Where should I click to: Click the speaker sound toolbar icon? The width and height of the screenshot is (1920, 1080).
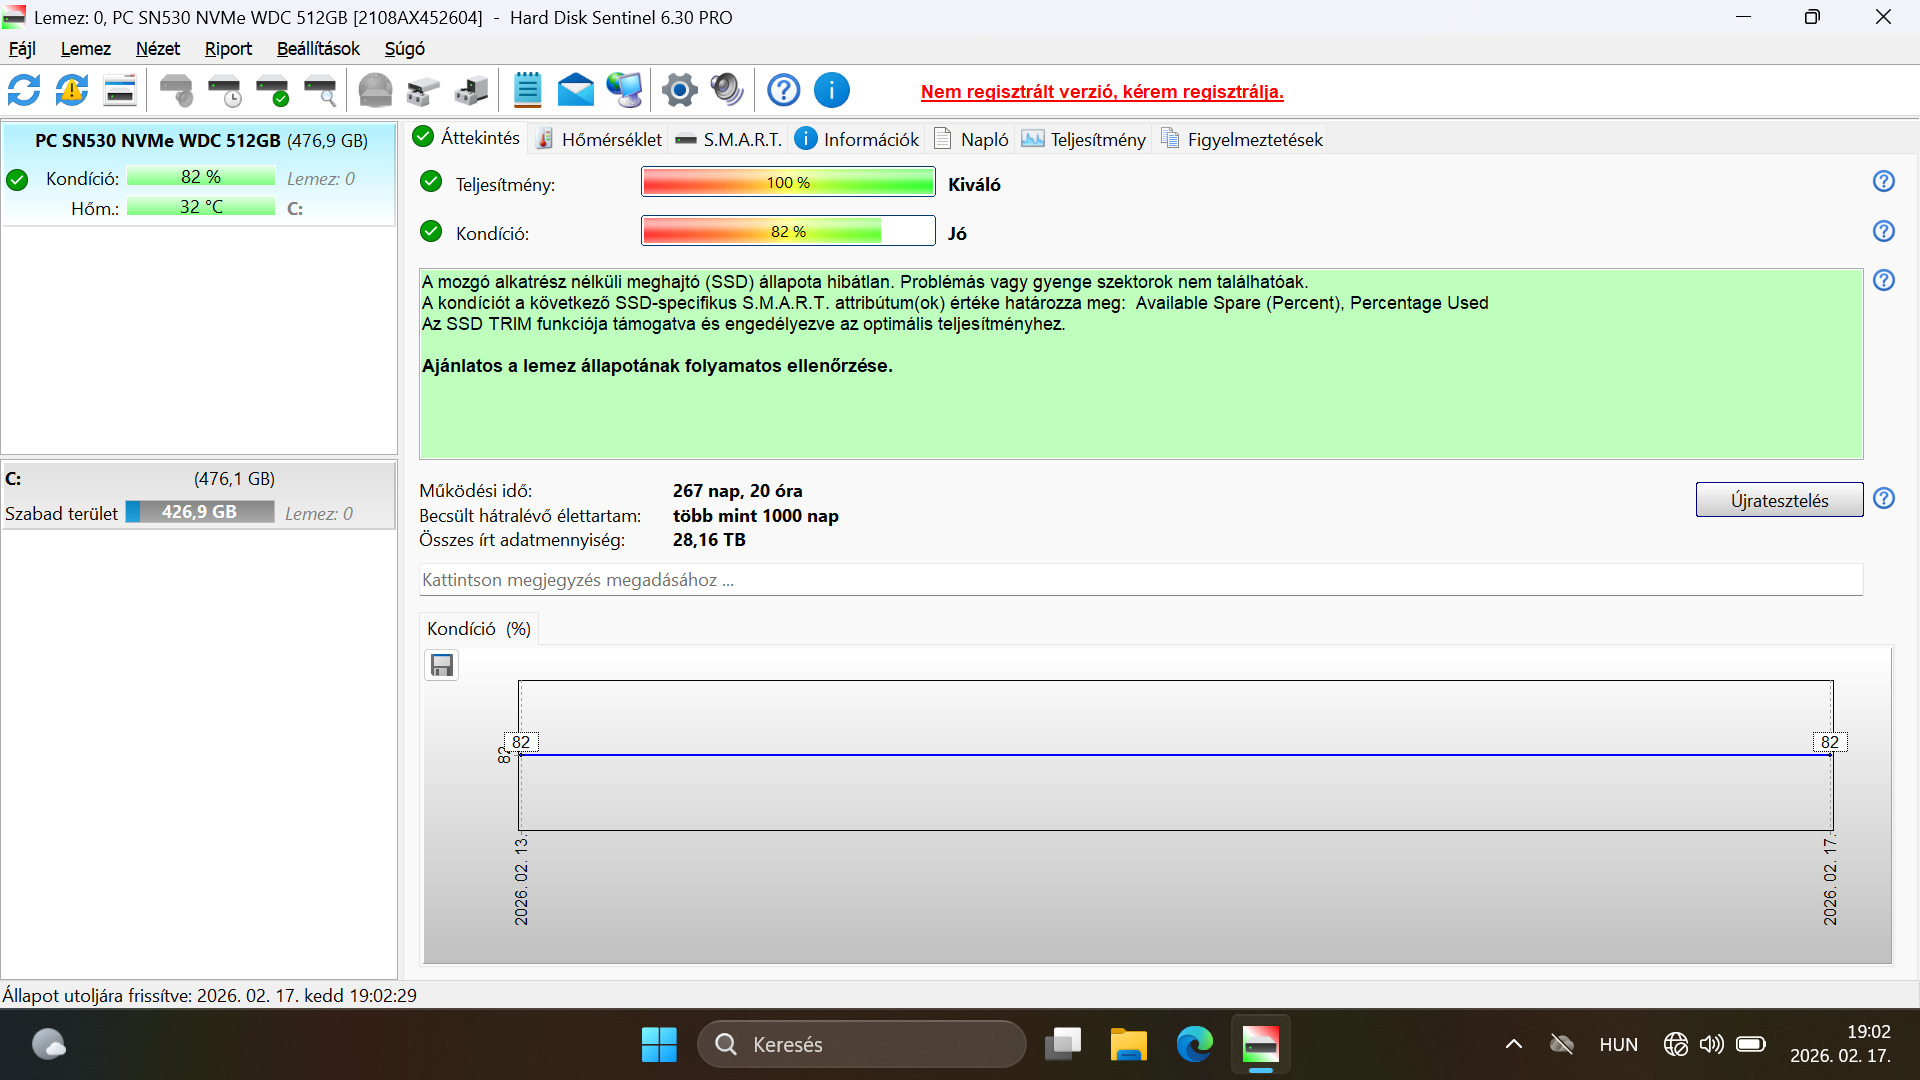coord(727,91)
